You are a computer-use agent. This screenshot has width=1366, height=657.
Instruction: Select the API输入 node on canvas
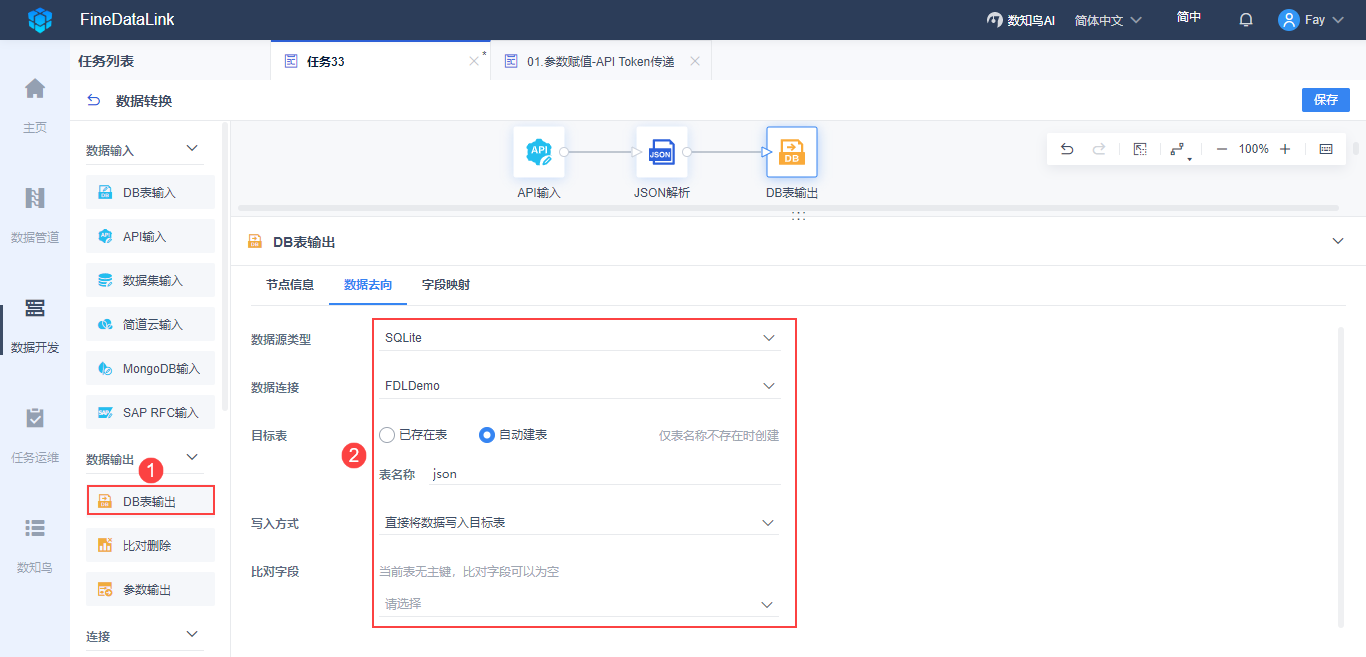point(539,152)
